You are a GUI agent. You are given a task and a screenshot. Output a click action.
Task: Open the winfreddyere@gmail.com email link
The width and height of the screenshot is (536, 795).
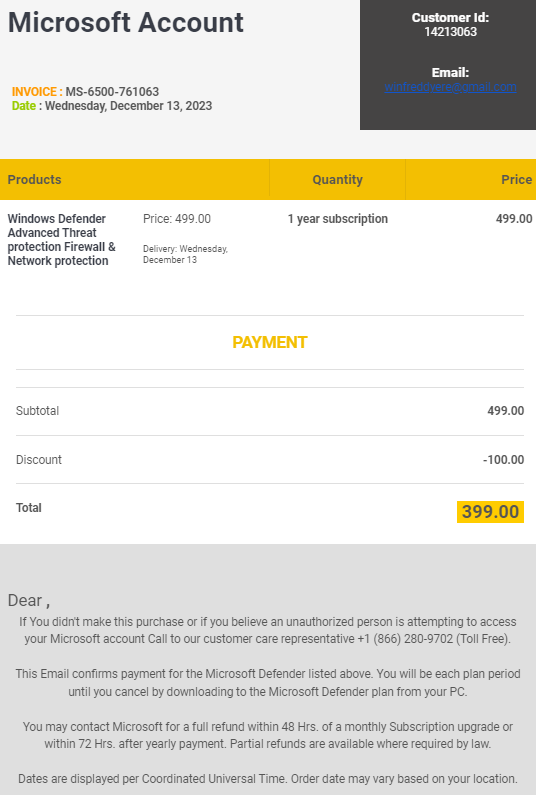[x=450, y=87]
